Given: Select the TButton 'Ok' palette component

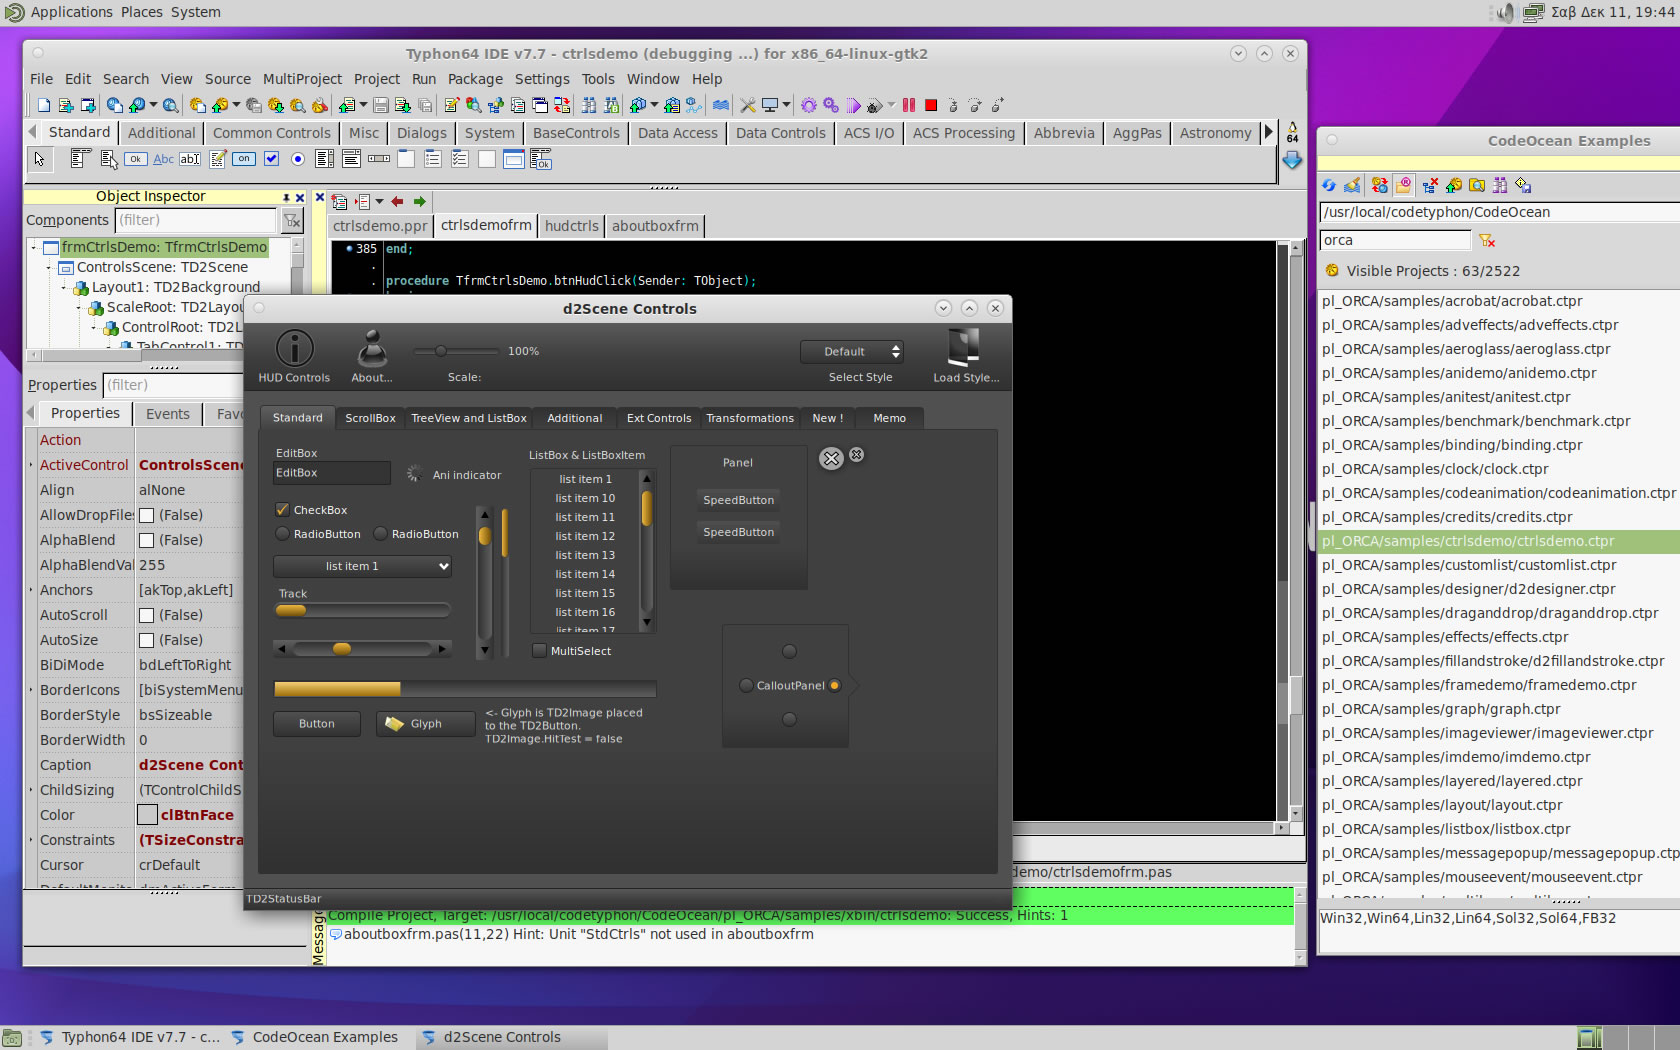Looking at the screenshot, I should [136, 159].
